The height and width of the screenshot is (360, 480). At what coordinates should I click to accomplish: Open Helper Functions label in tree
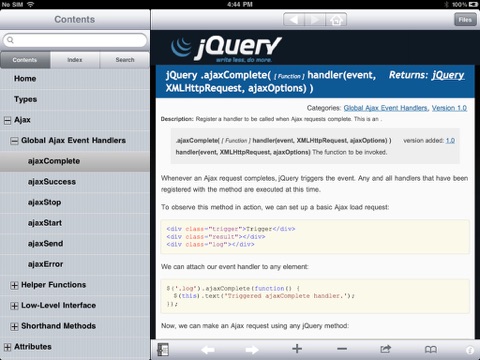(x=54, y=285)
